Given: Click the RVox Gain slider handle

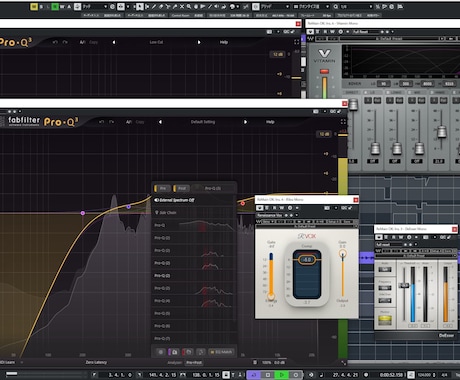Looking at the screenshot, I should click(x=342, y=254).
